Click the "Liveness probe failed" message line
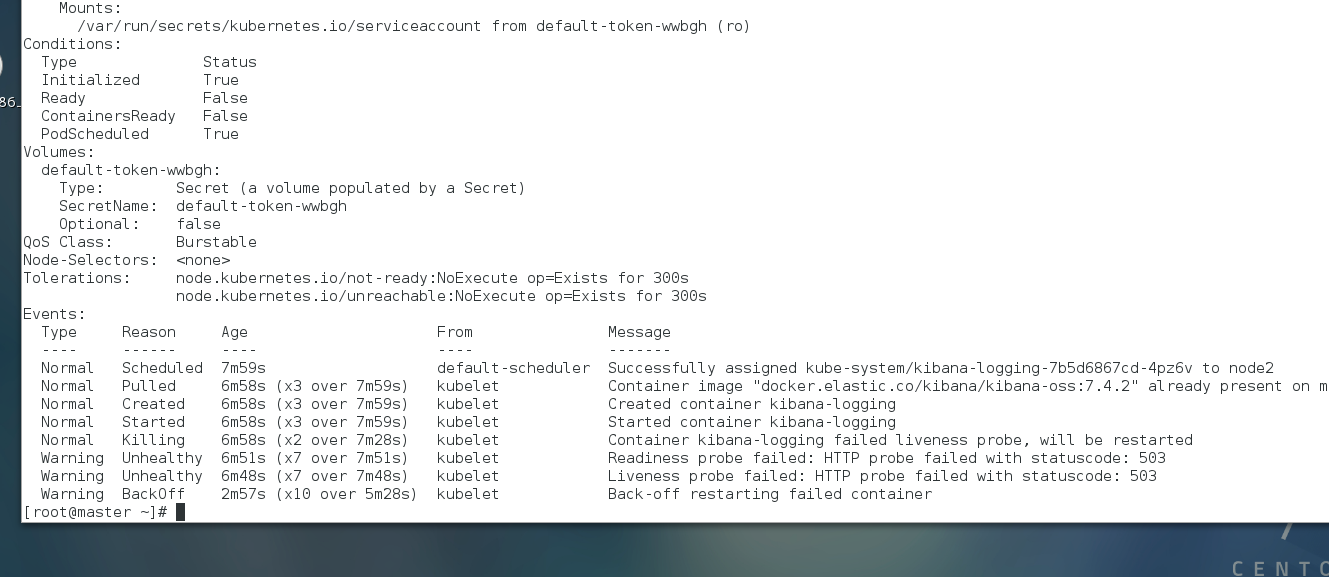The width and height of the screenshot is (1329, 577). click(x=881, y=476)
